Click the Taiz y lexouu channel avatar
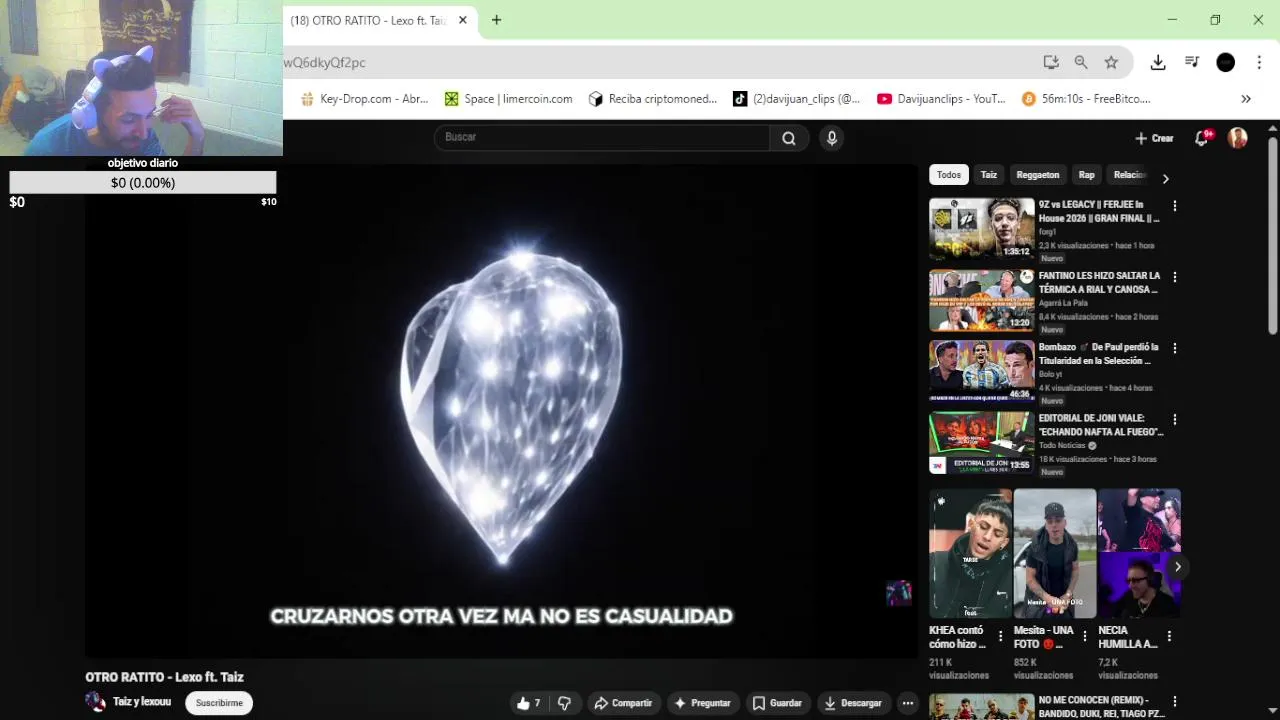1280x720 pixels. point(95,702)
